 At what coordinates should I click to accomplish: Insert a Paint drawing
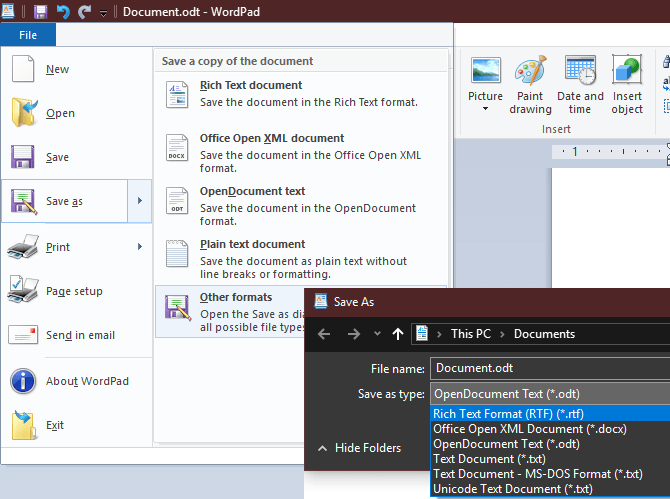[530, 85]
